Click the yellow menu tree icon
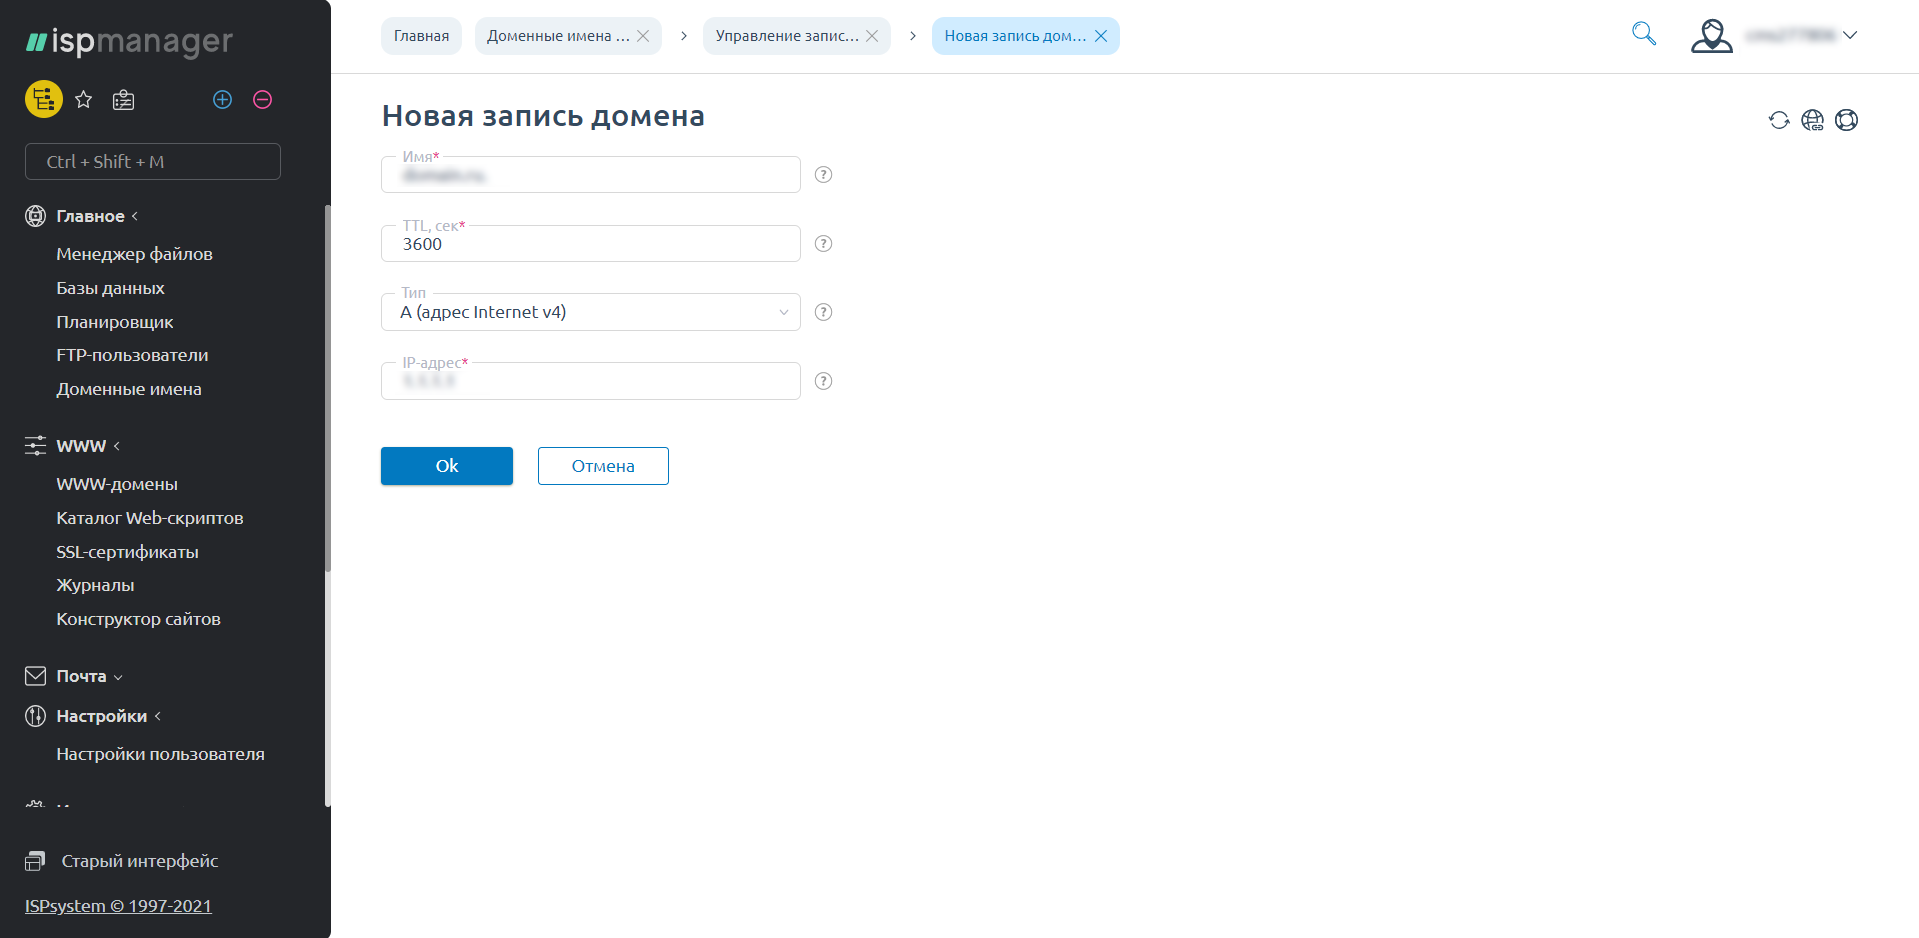This screenshot has height=938, width=1919. [x=43, y=99]
